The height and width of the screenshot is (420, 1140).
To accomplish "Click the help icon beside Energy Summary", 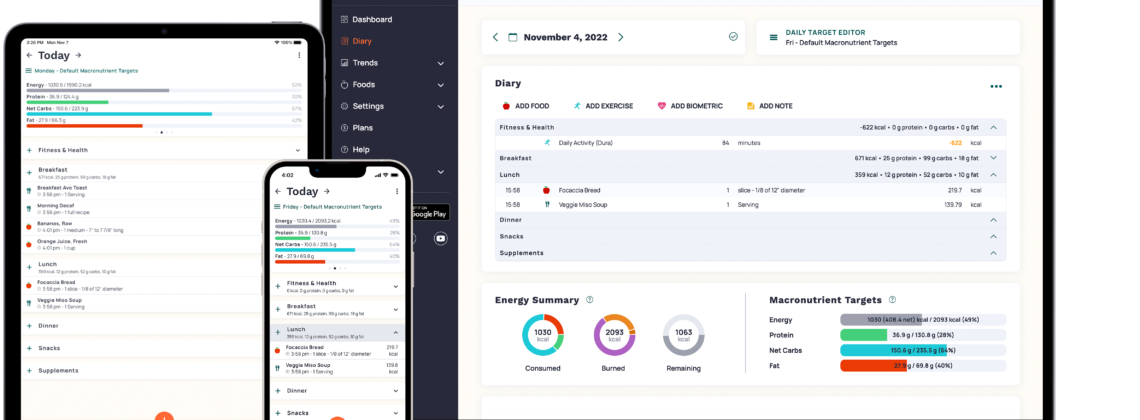I will 590,299.
